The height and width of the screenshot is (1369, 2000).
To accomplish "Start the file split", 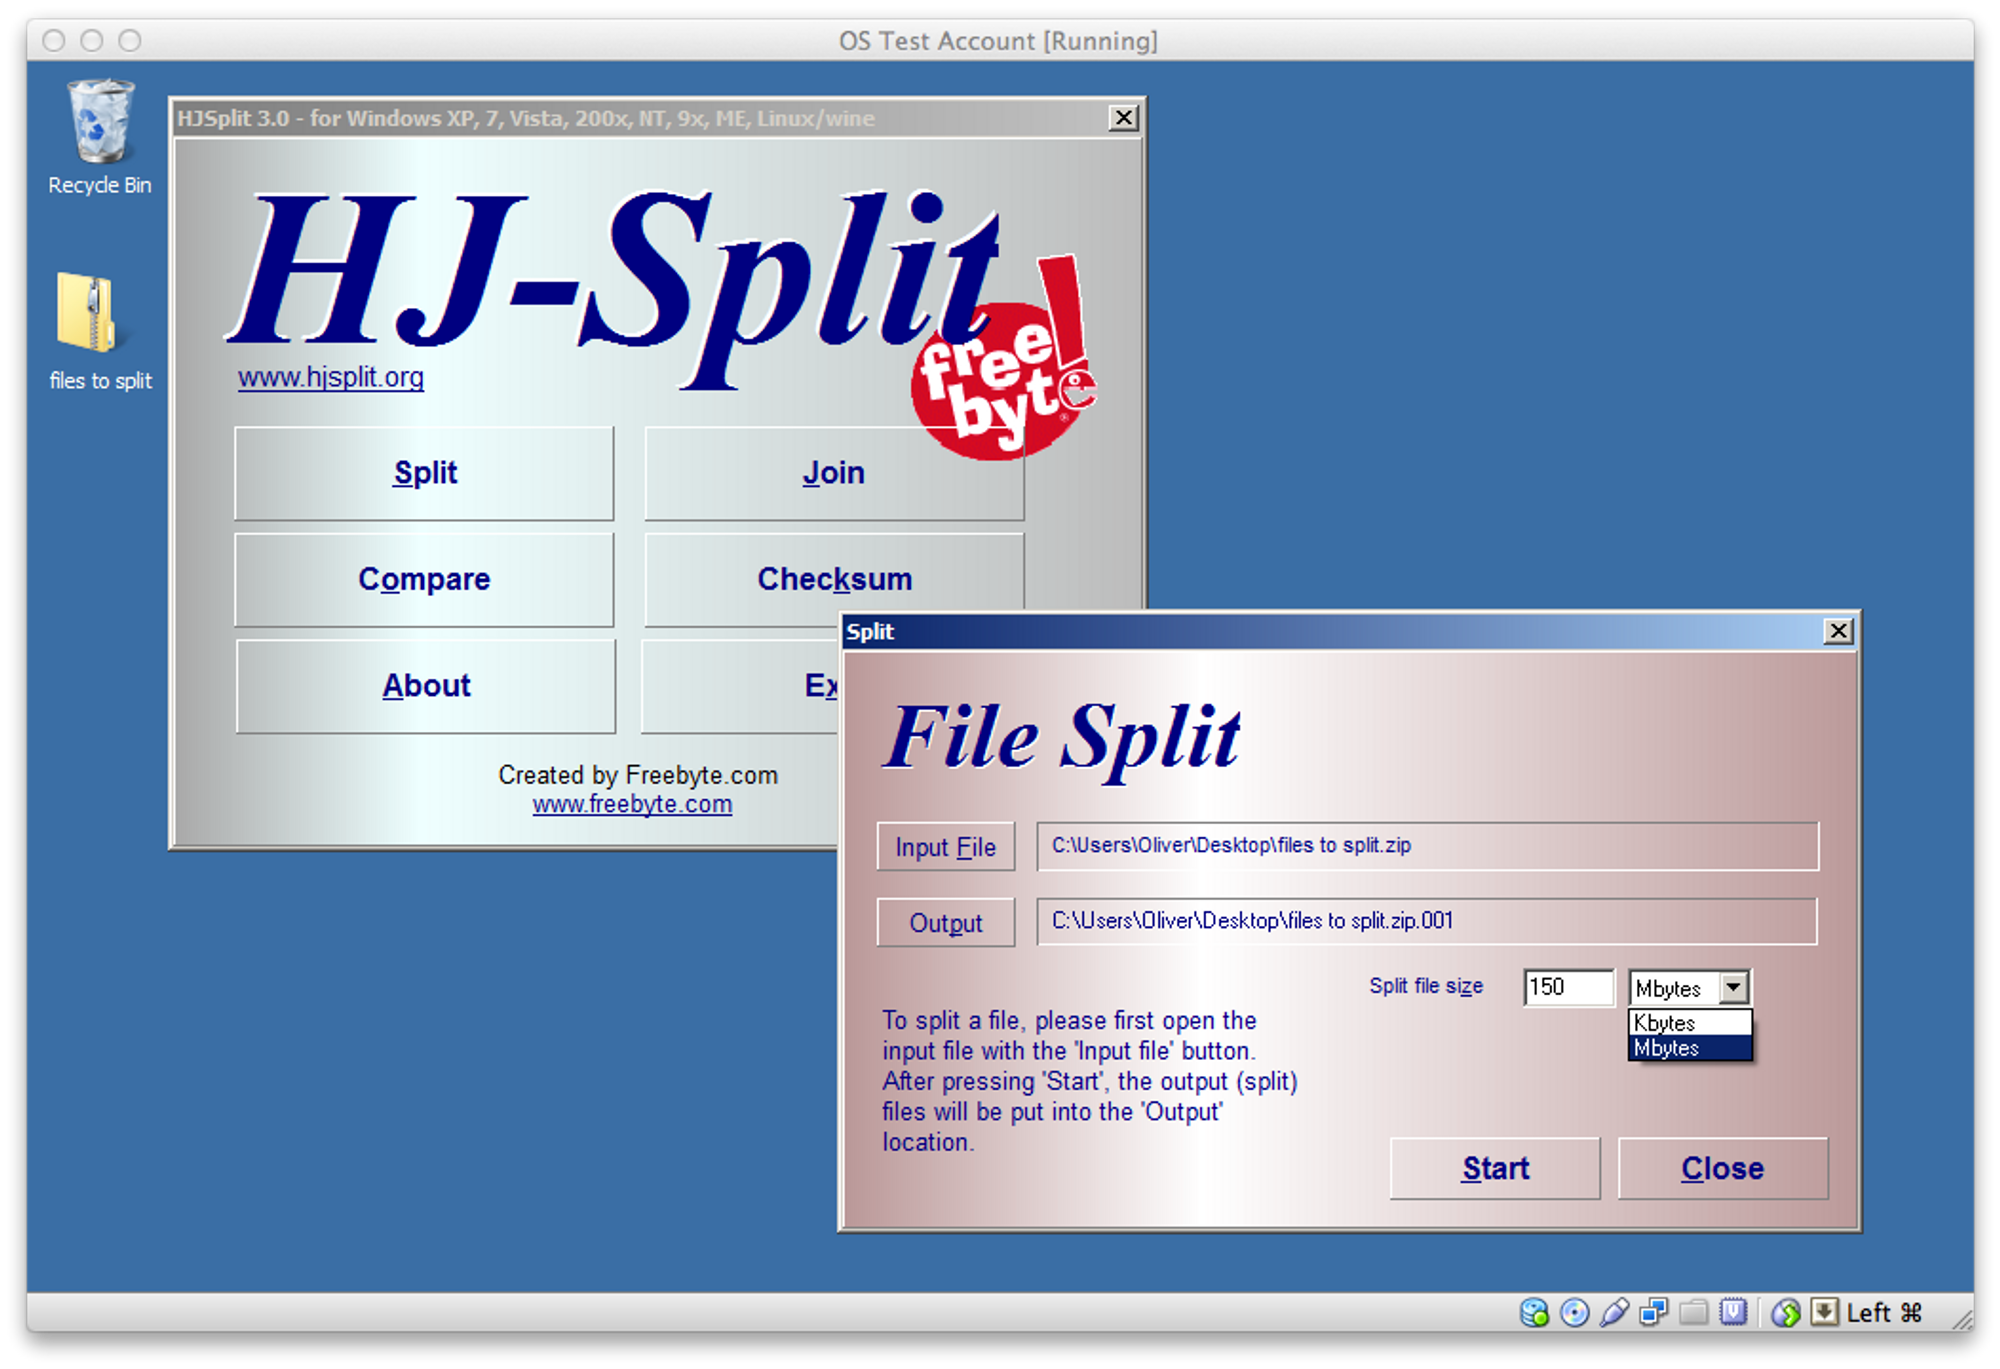I will pyautogui.click(x=1495, y=1168).
